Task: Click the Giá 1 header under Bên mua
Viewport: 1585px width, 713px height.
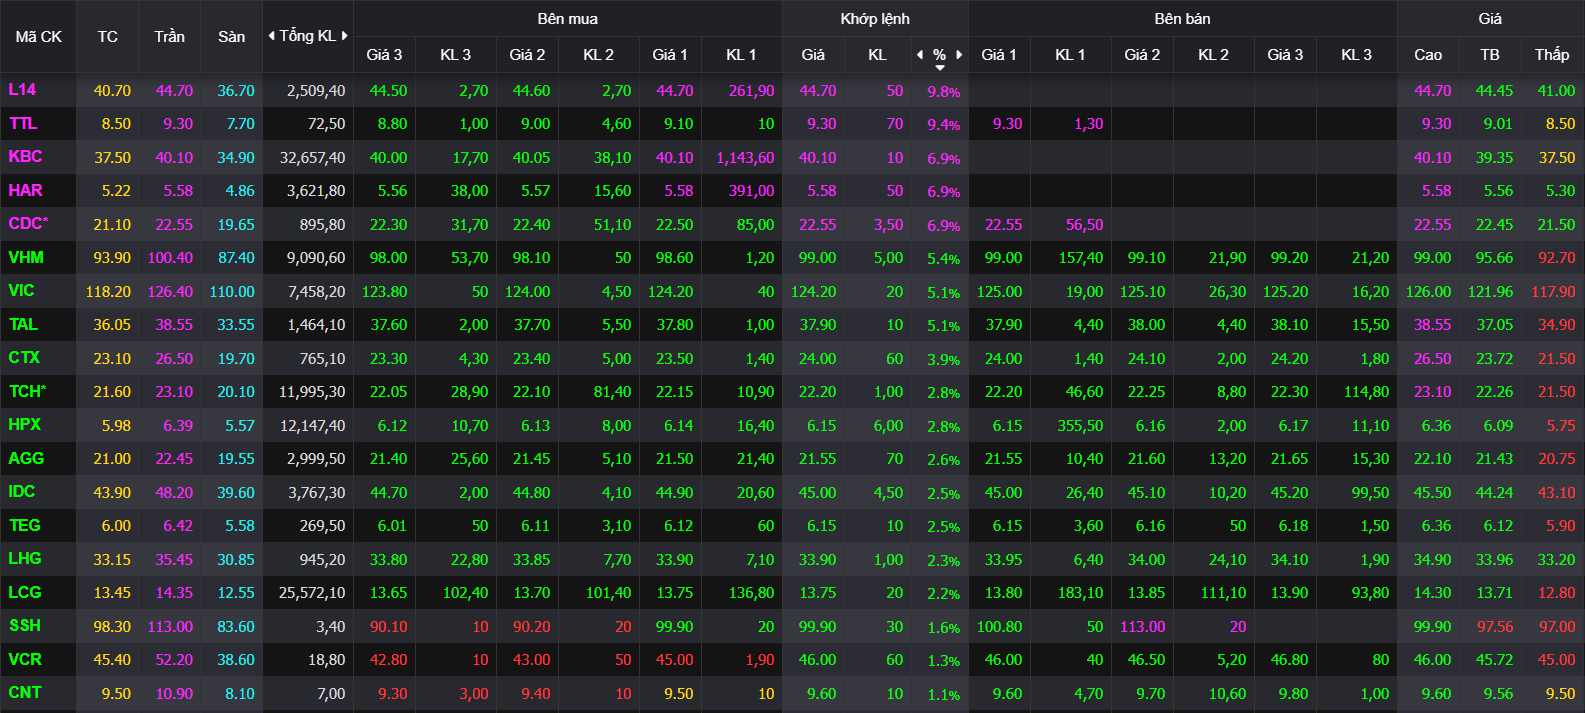Action: pos(670,55)
